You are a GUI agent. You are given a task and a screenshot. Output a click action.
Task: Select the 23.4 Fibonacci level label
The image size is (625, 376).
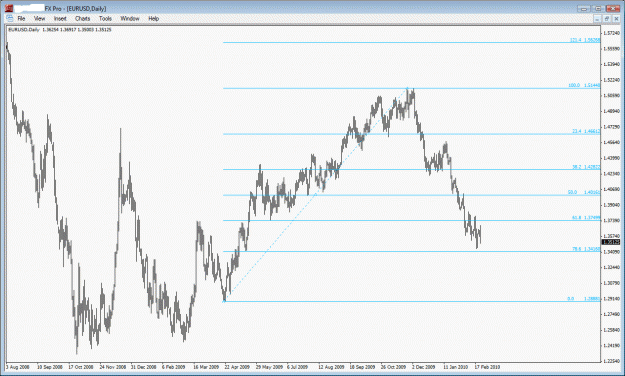click(x=586, y=131)
